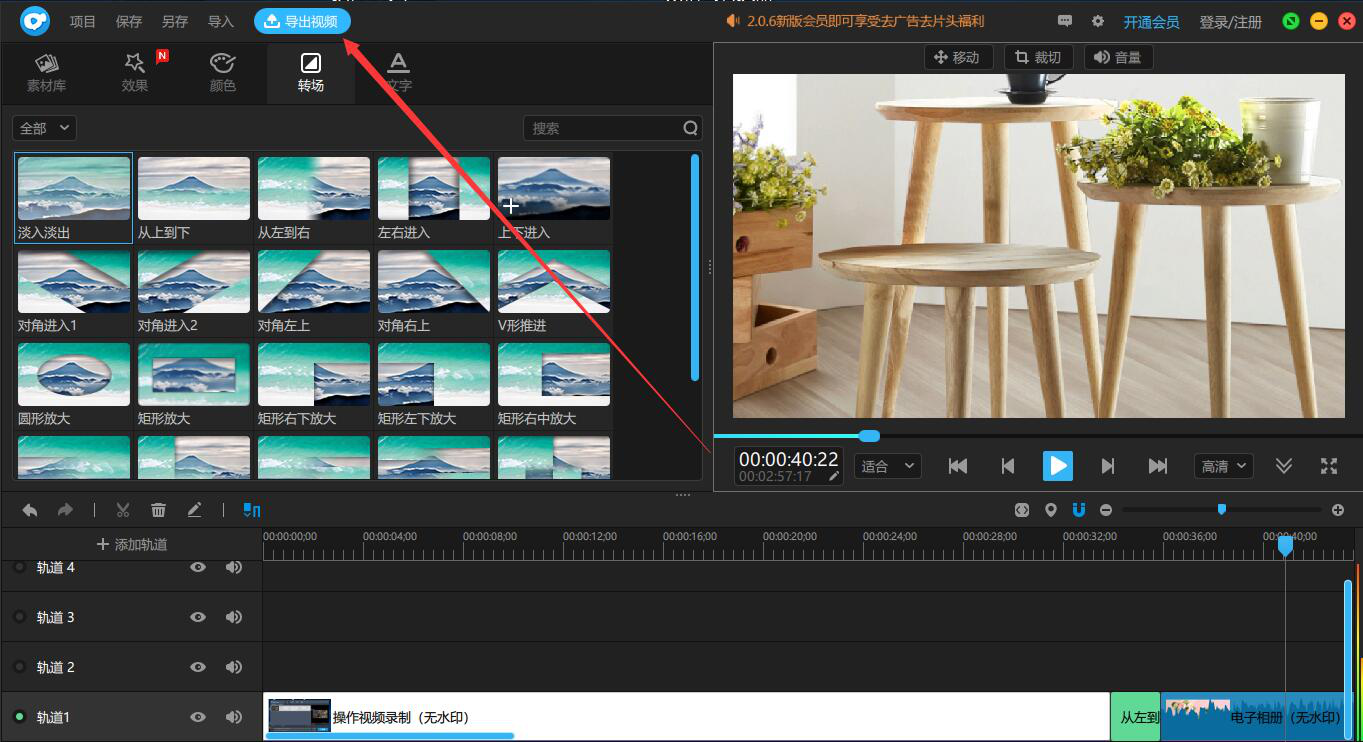Viewport: 1363px width, 742px height.
Task: Step back to the previous frame
Action: click(1008, 466)
